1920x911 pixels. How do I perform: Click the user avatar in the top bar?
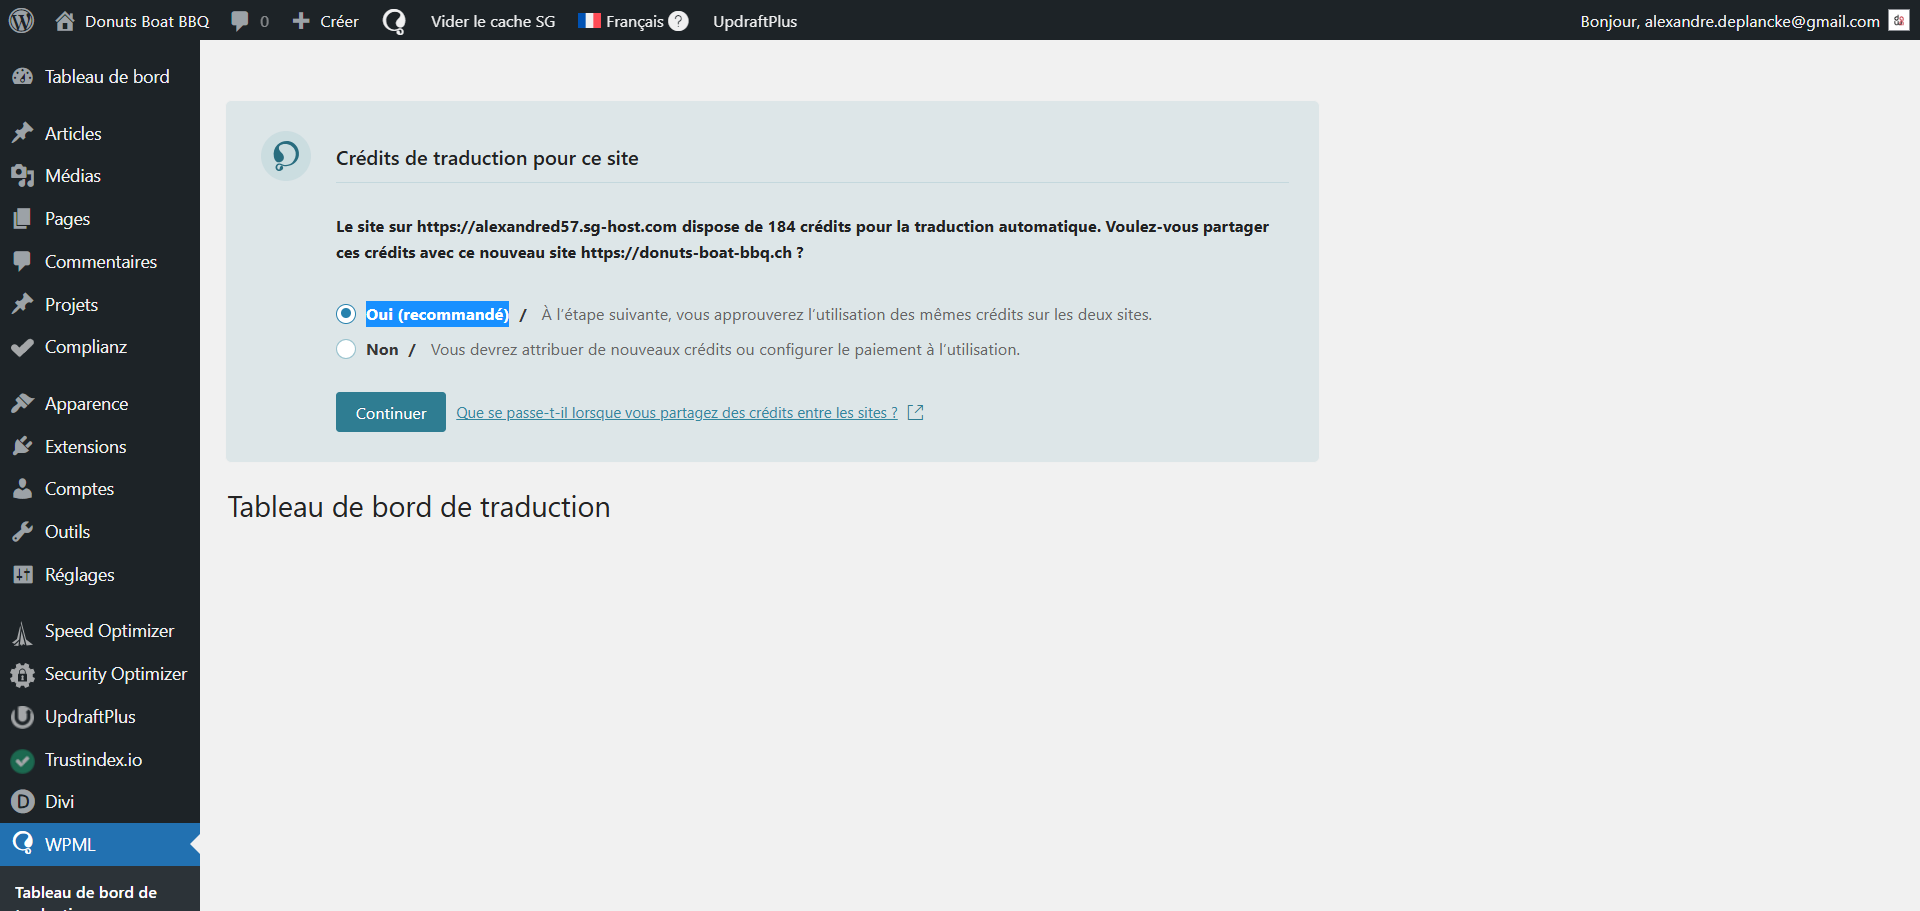(1899, 20)
